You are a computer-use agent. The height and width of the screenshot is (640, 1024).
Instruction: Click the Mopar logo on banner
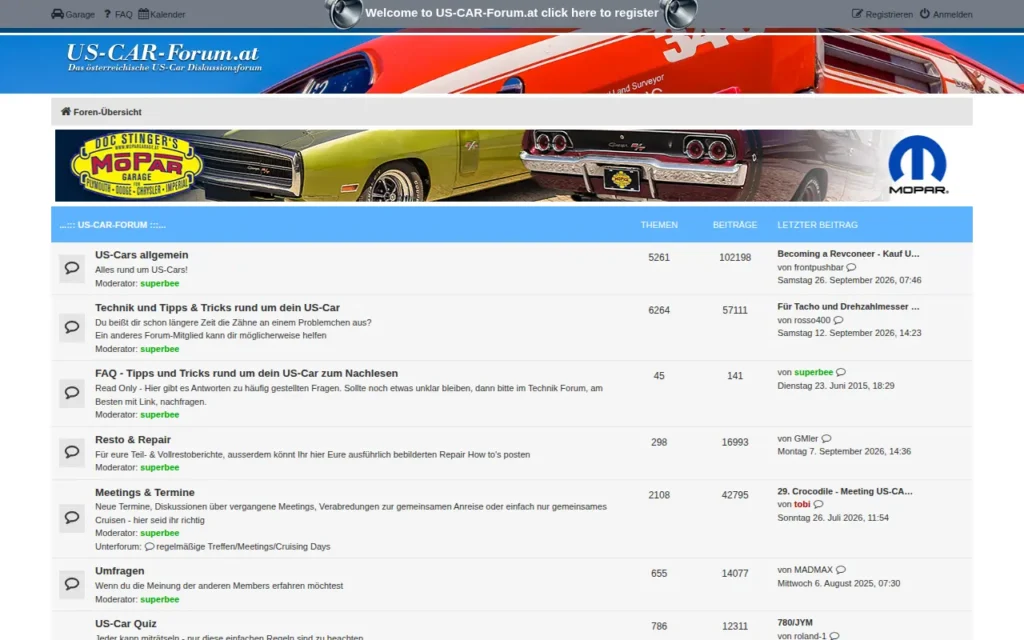coord(918,165)
